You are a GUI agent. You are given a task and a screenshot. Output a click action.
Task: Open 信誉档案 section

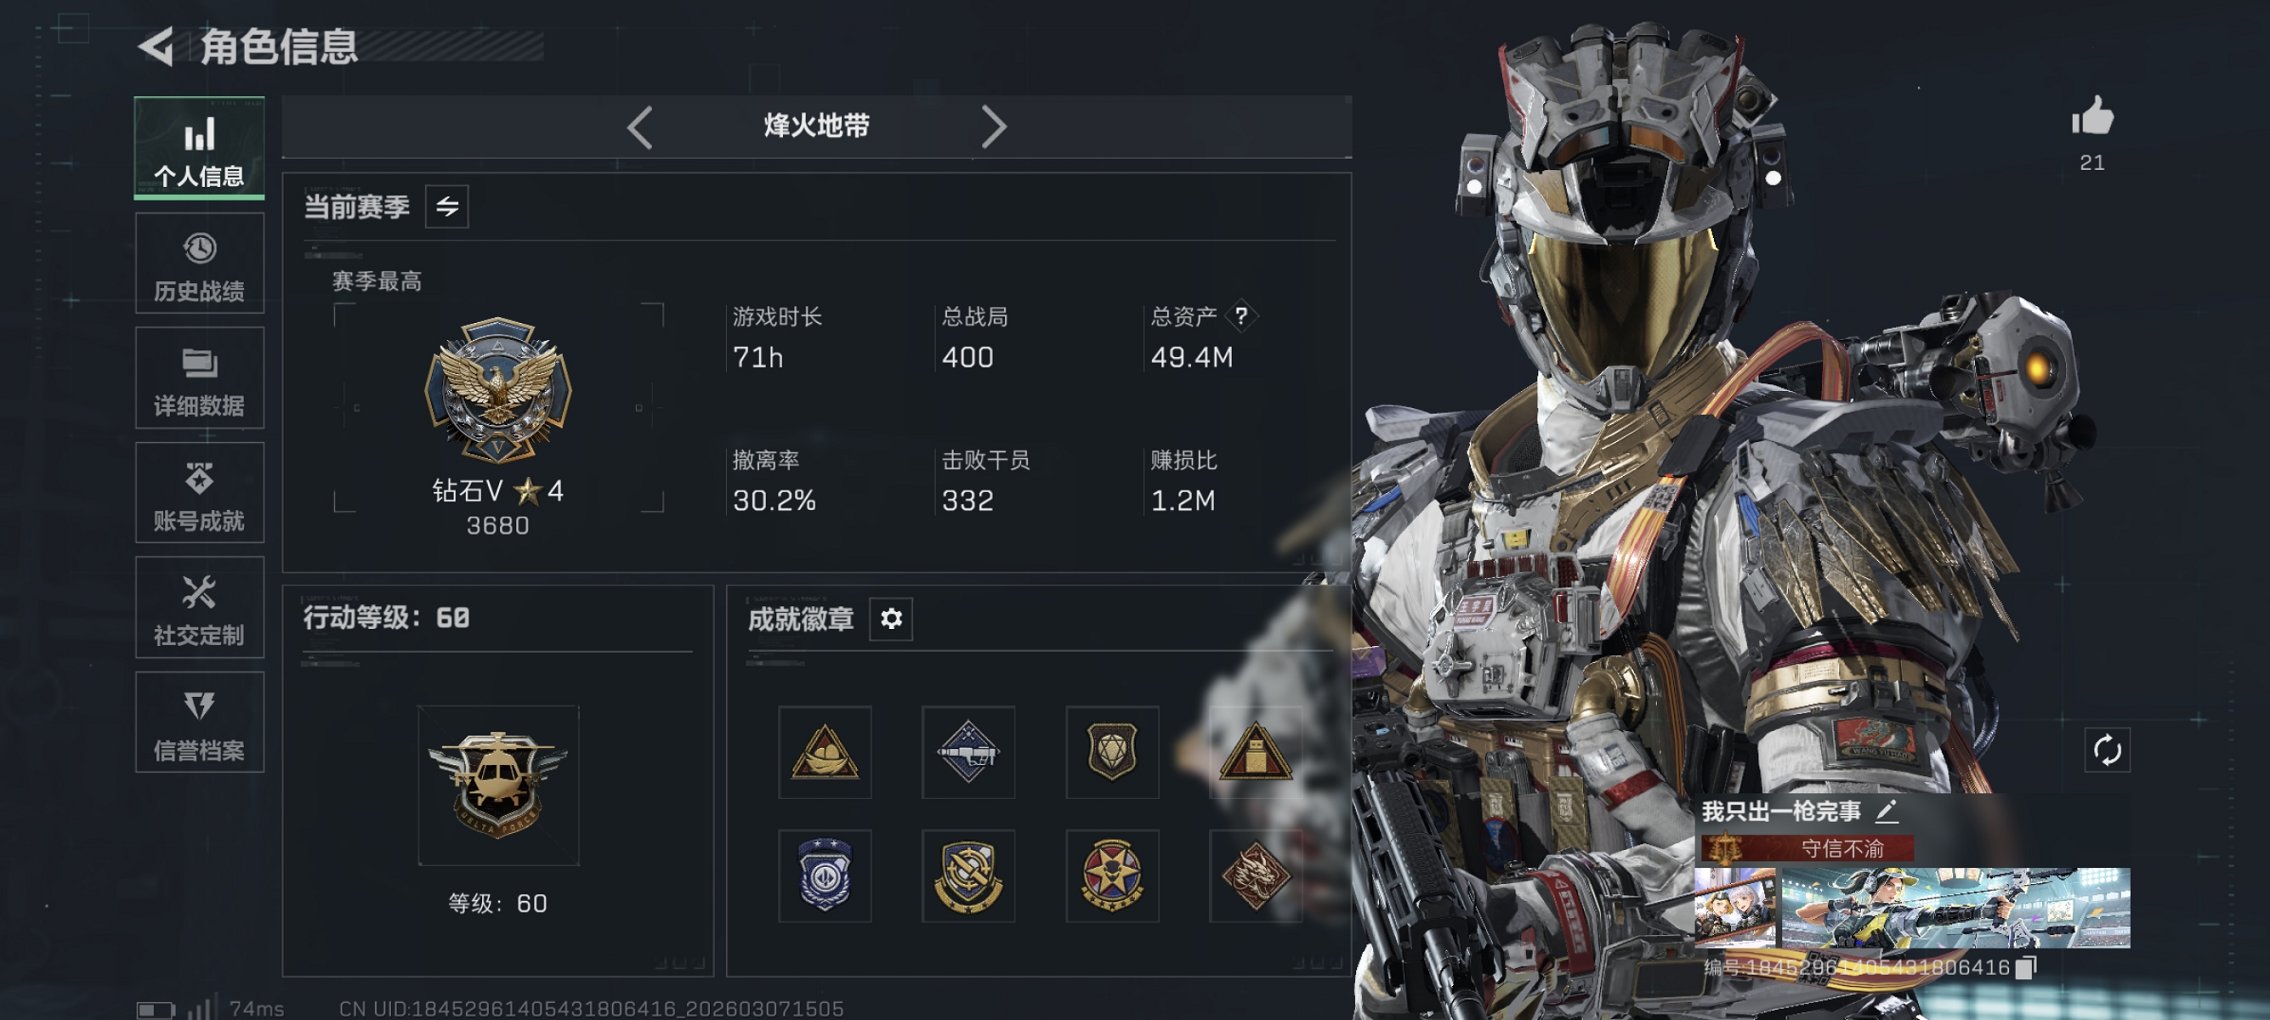tap(199, 722)
